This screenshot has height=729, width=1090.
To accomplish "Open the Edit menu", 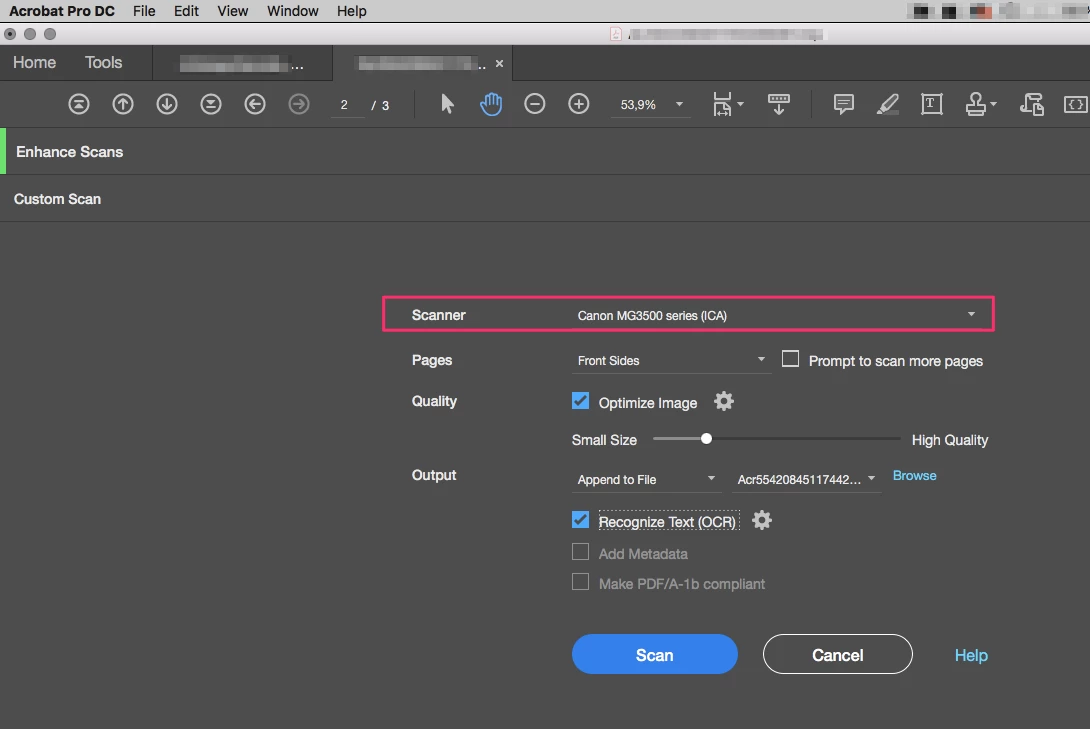I will point(186,11).
